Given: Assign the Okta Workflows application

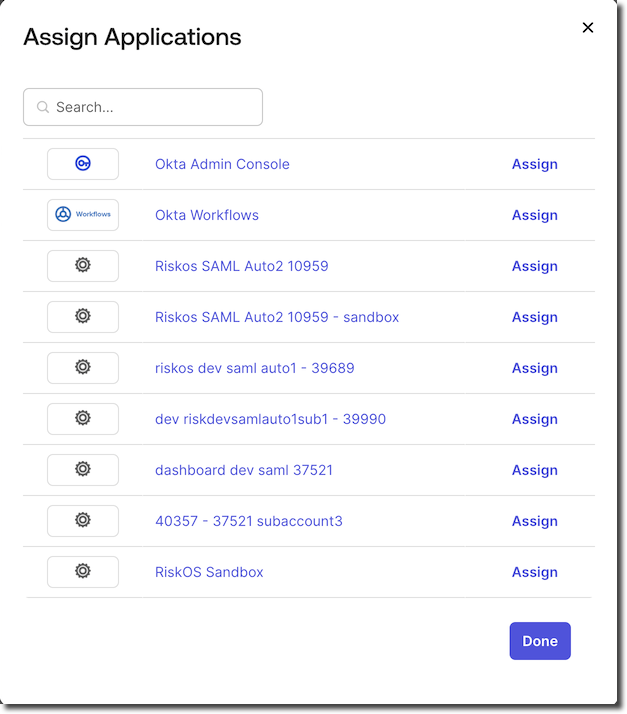Looking at the screenshot, I should pos(535,215).
